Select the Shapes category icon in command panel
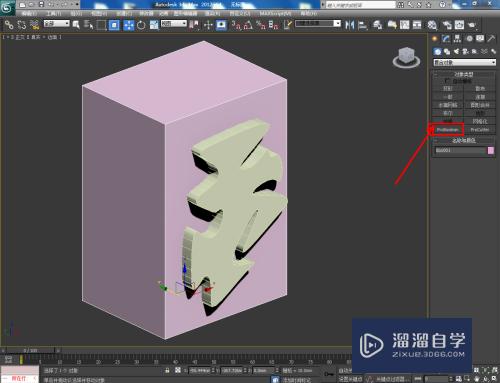The width and height of the screenshot is (500, 383). [x=447, y=51]
